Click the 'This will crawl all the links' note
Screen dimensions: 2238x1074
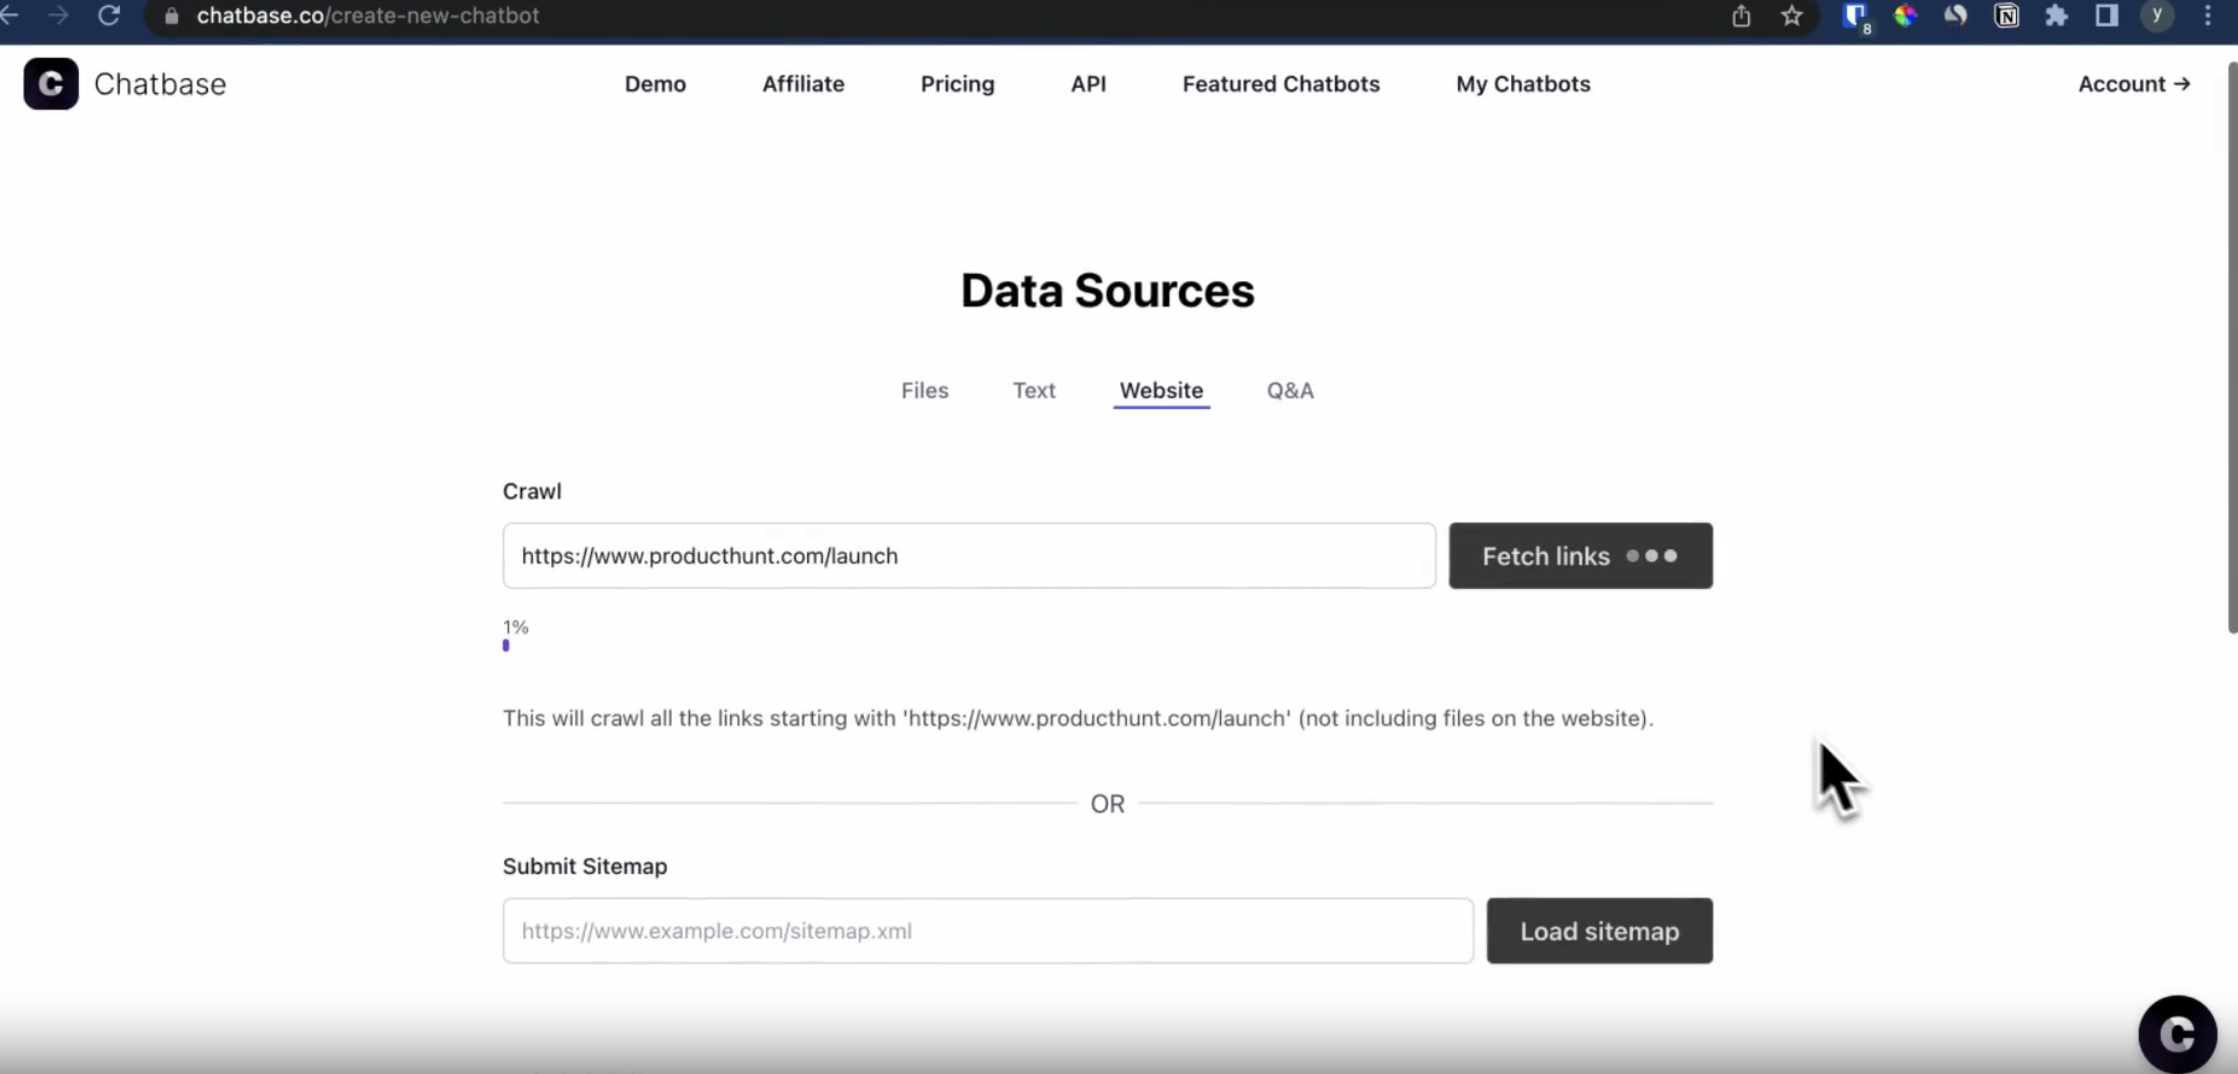coord(1078,718)
